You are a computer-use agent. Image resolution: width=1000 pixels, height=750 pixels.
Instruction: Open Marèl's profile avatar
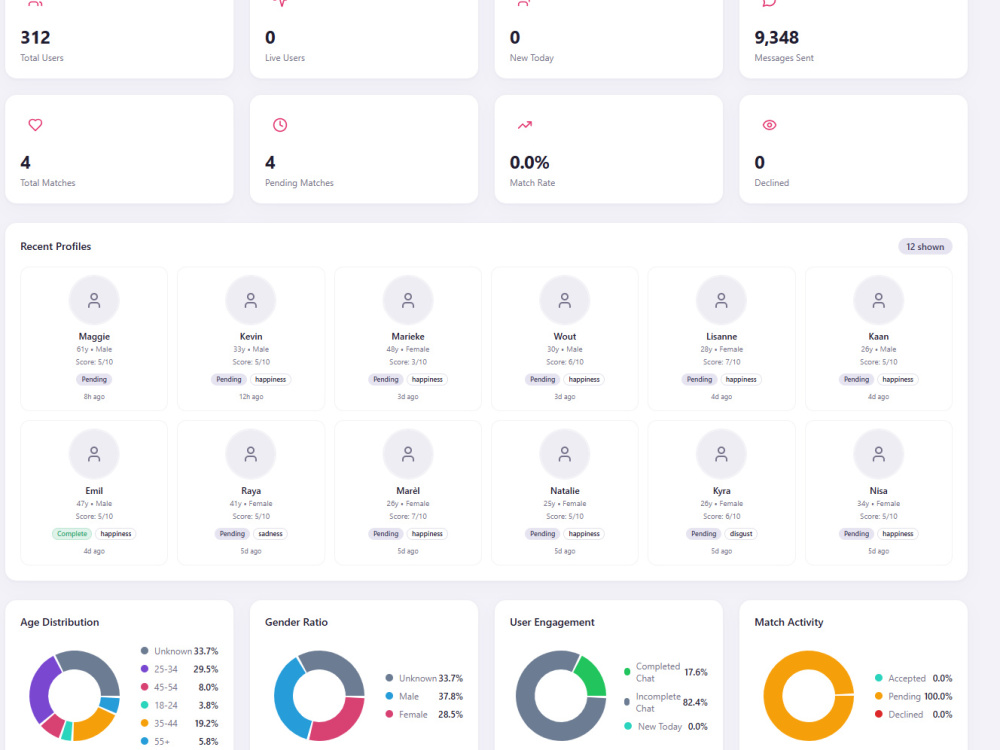pos(408,454)
